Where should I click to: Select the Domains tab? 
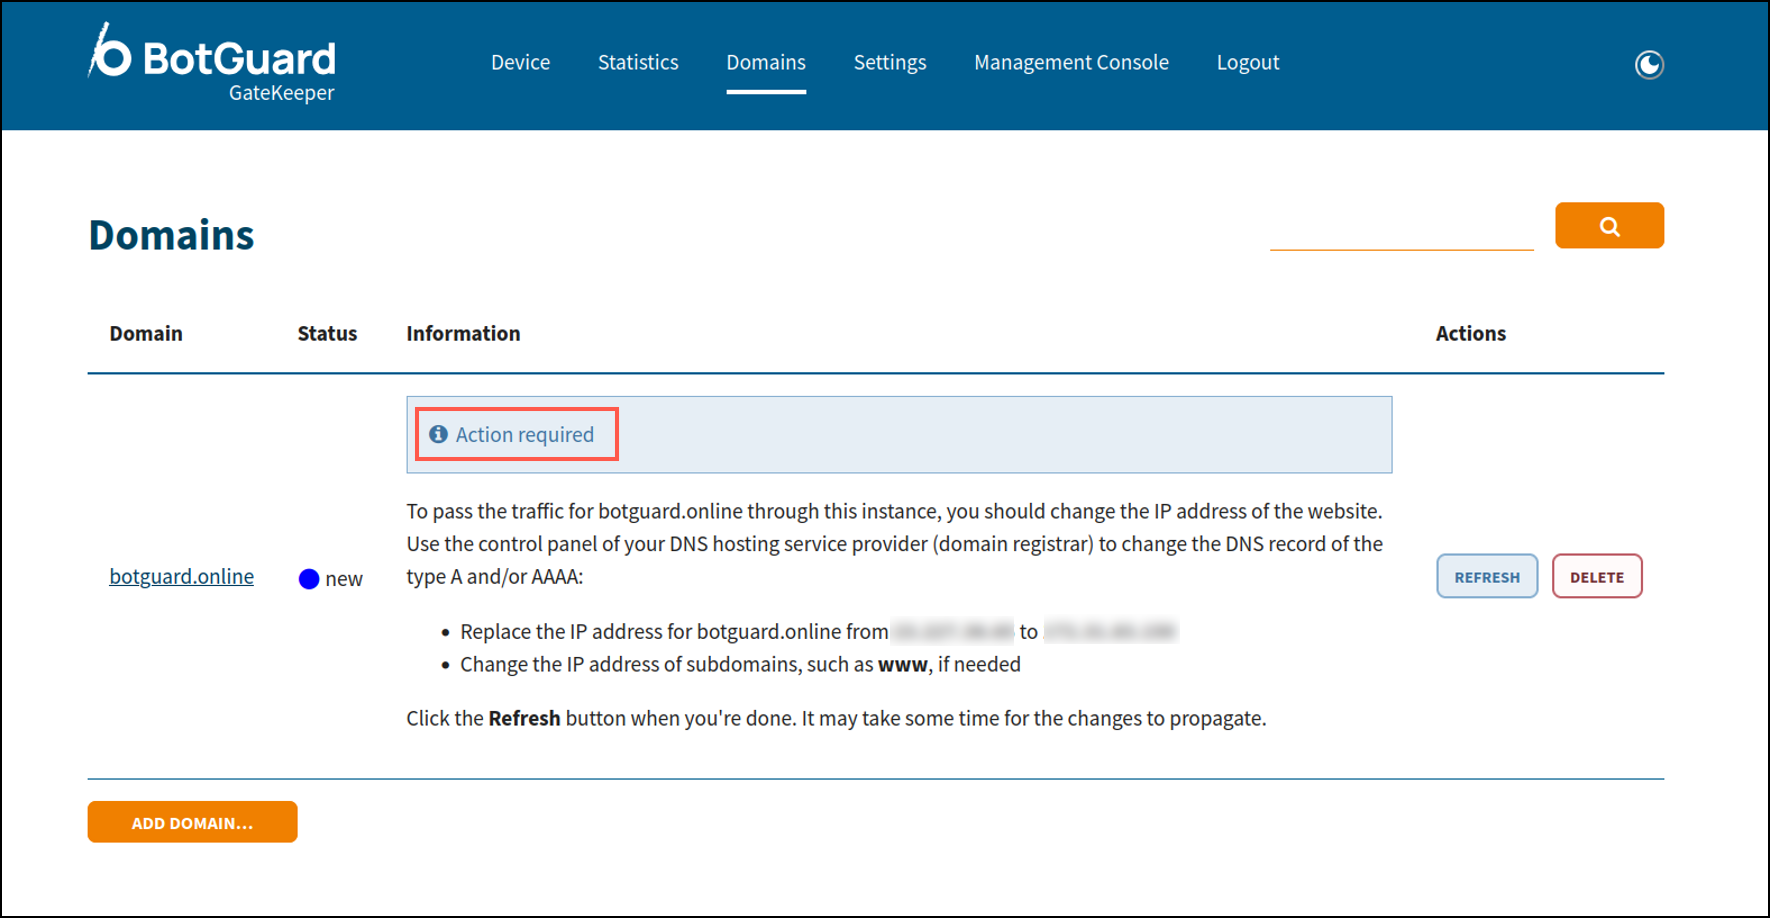766,62
